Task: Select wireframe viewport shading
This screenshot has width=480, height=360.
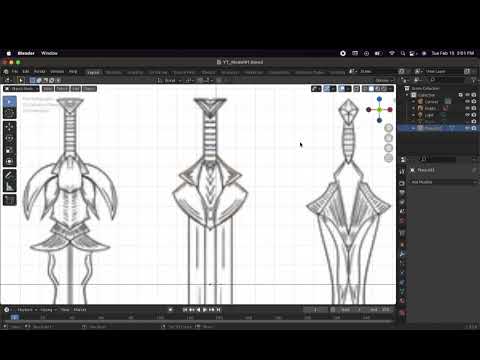Action: pyautogui.click(x=366, y=89)
